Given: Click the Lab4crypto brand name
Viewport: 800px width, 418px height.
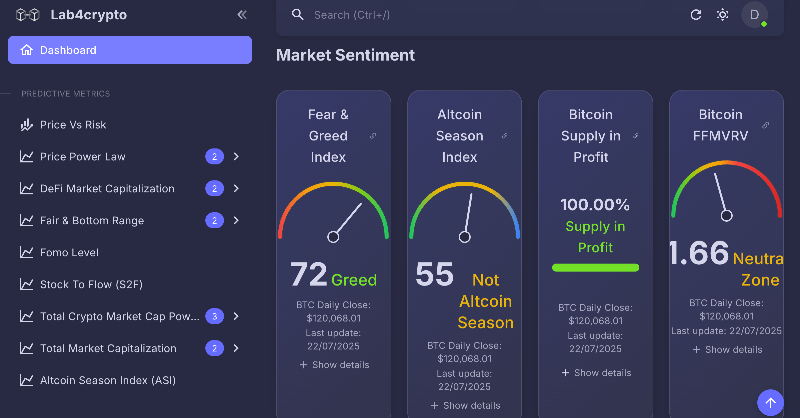Looking at the screenshot, I should 89,15.
